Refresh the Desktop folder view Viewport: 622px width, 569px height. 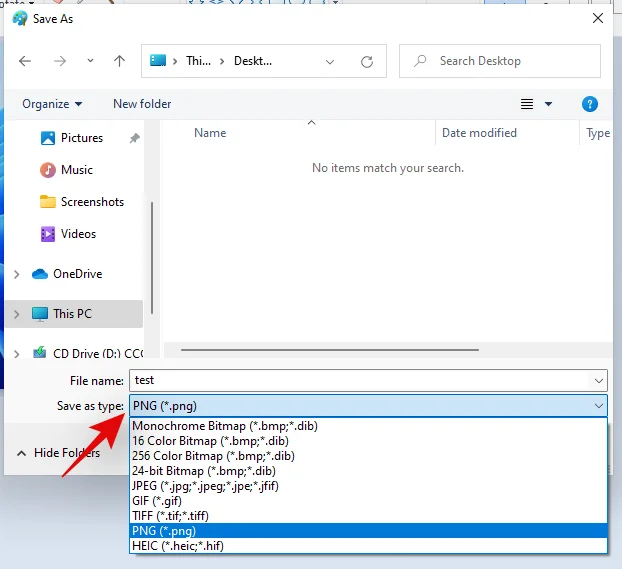tap(367, 62)
